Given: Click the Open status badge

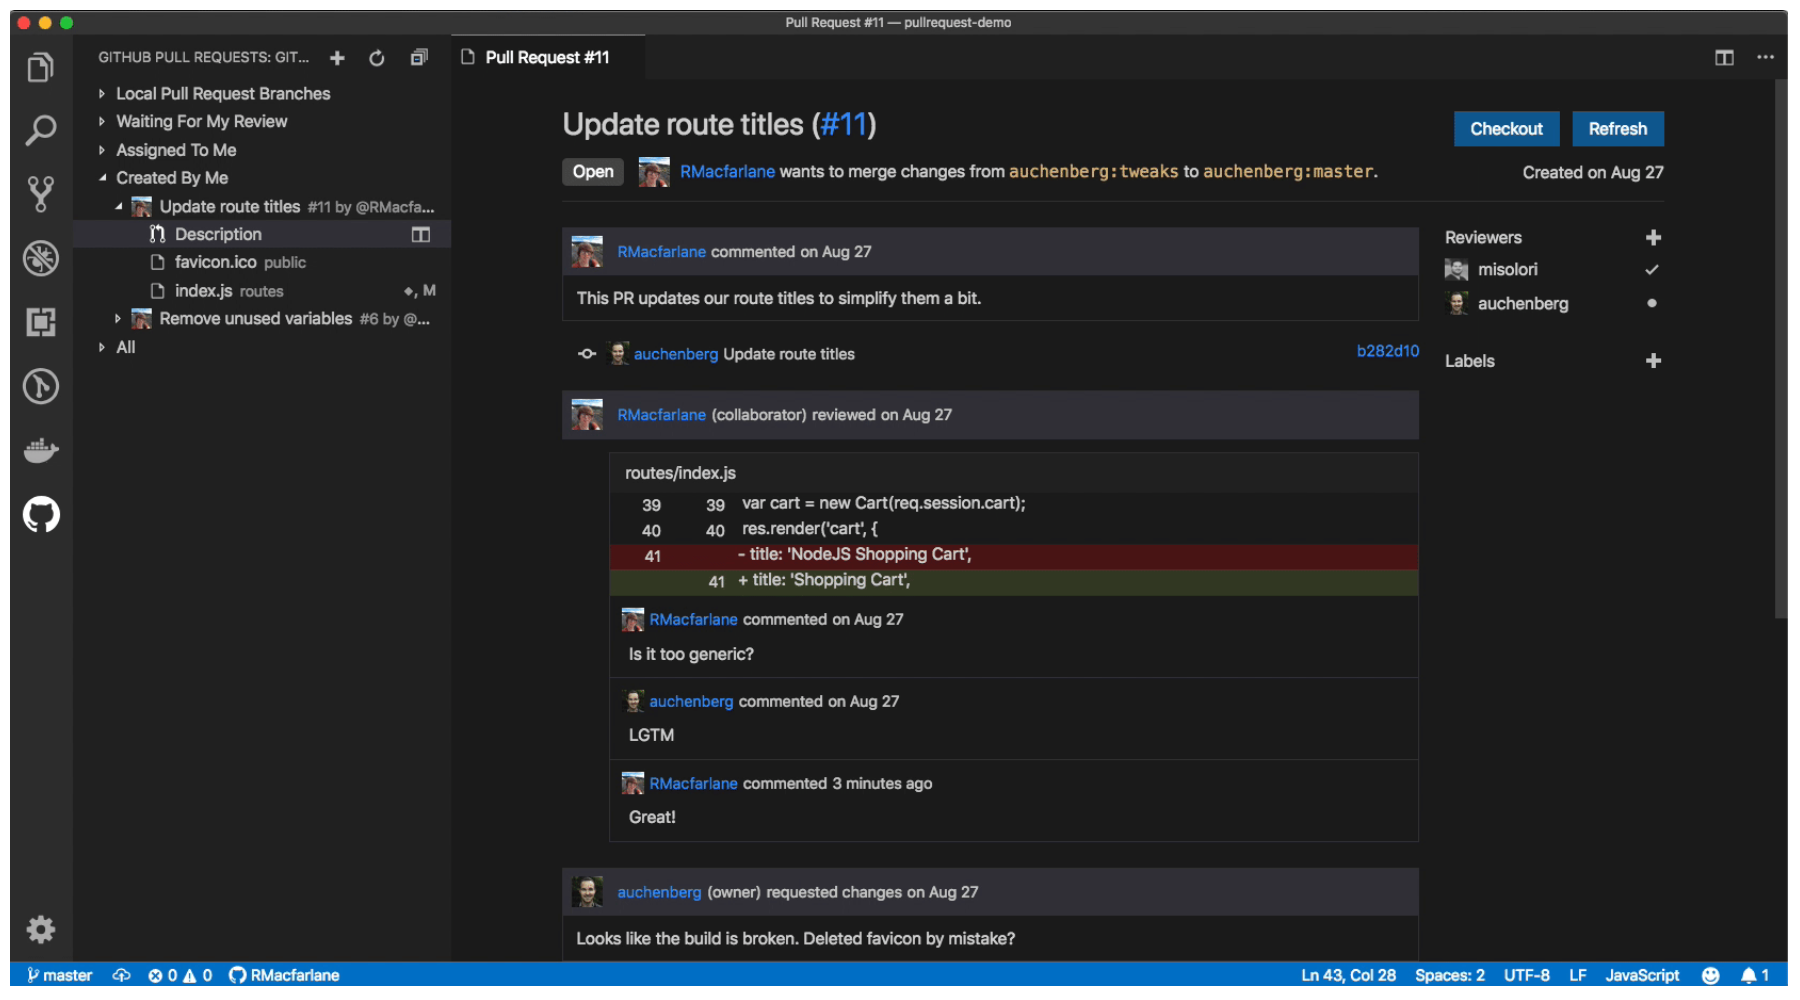Looking at the screenshot, I should coord(593,172).
